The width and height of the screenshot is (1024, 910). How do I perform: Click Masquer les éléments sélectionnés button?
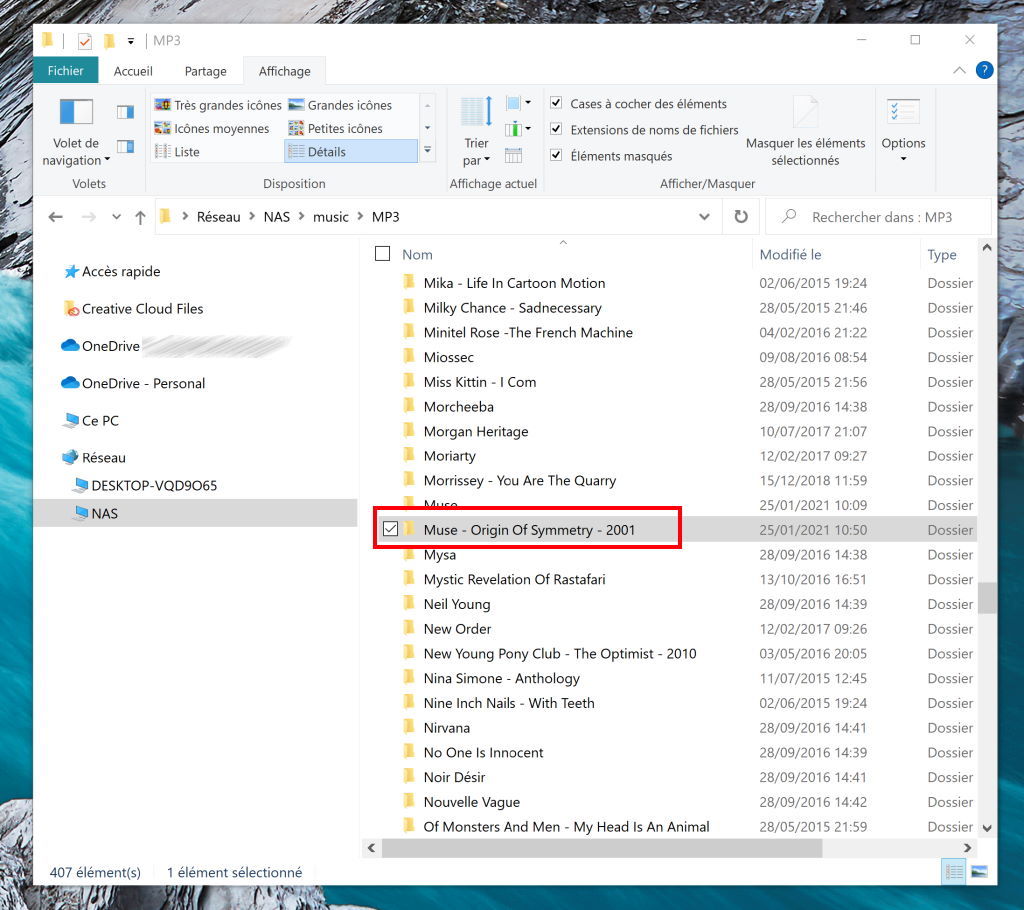pyautogui.click(x=805, y=131)
